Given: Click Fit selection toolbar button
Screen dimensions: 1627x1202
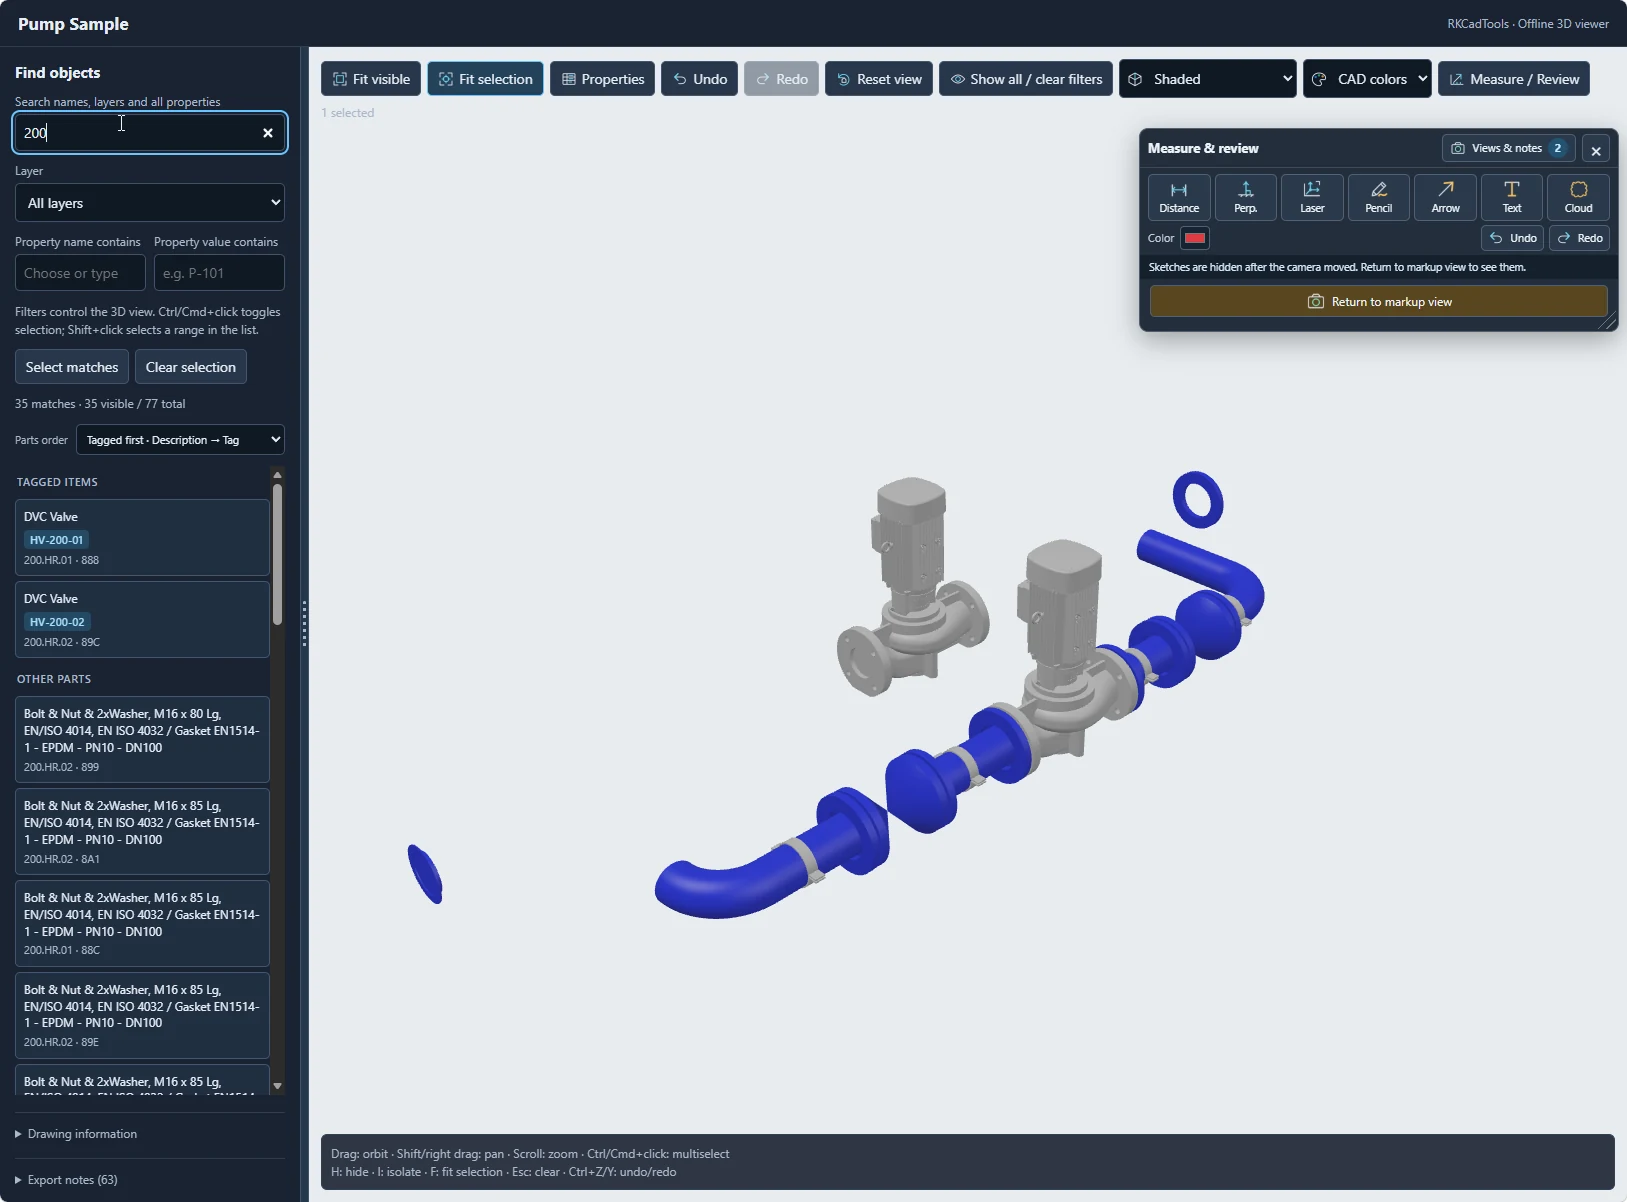Looking at the screenshot, I should pyautogui.click(x=485, y=79).
